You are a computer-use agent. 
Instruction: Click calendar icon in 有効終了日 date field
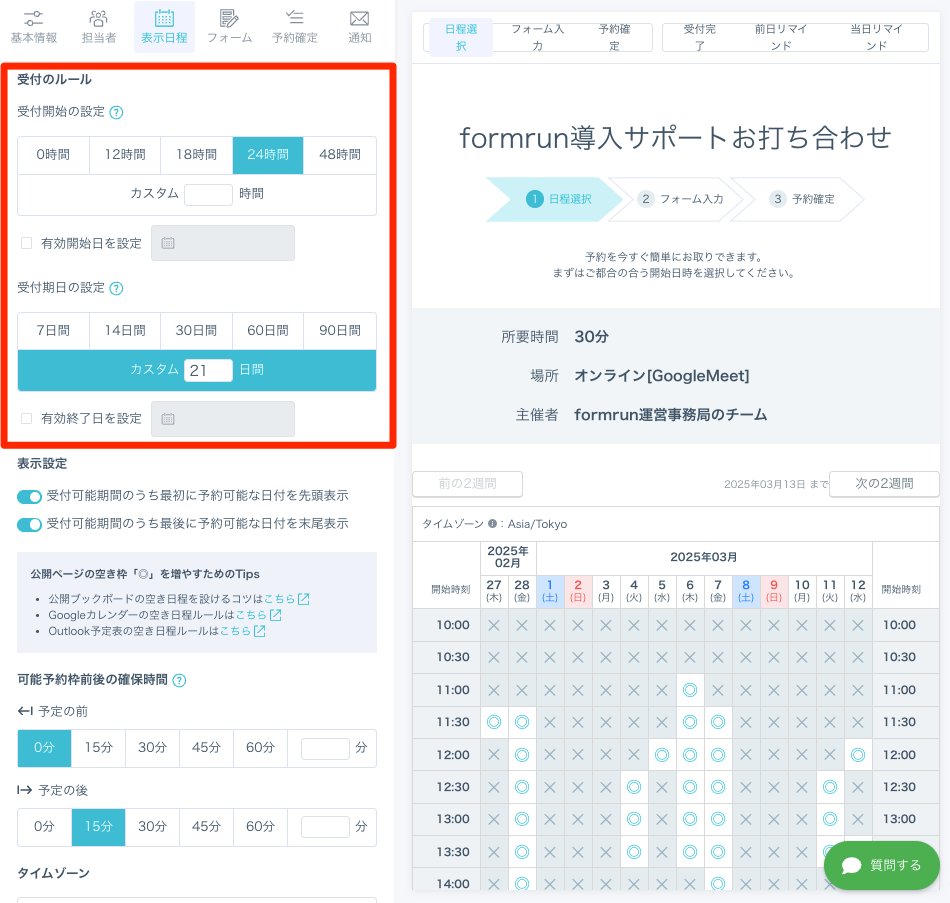[x=168, y=419]
